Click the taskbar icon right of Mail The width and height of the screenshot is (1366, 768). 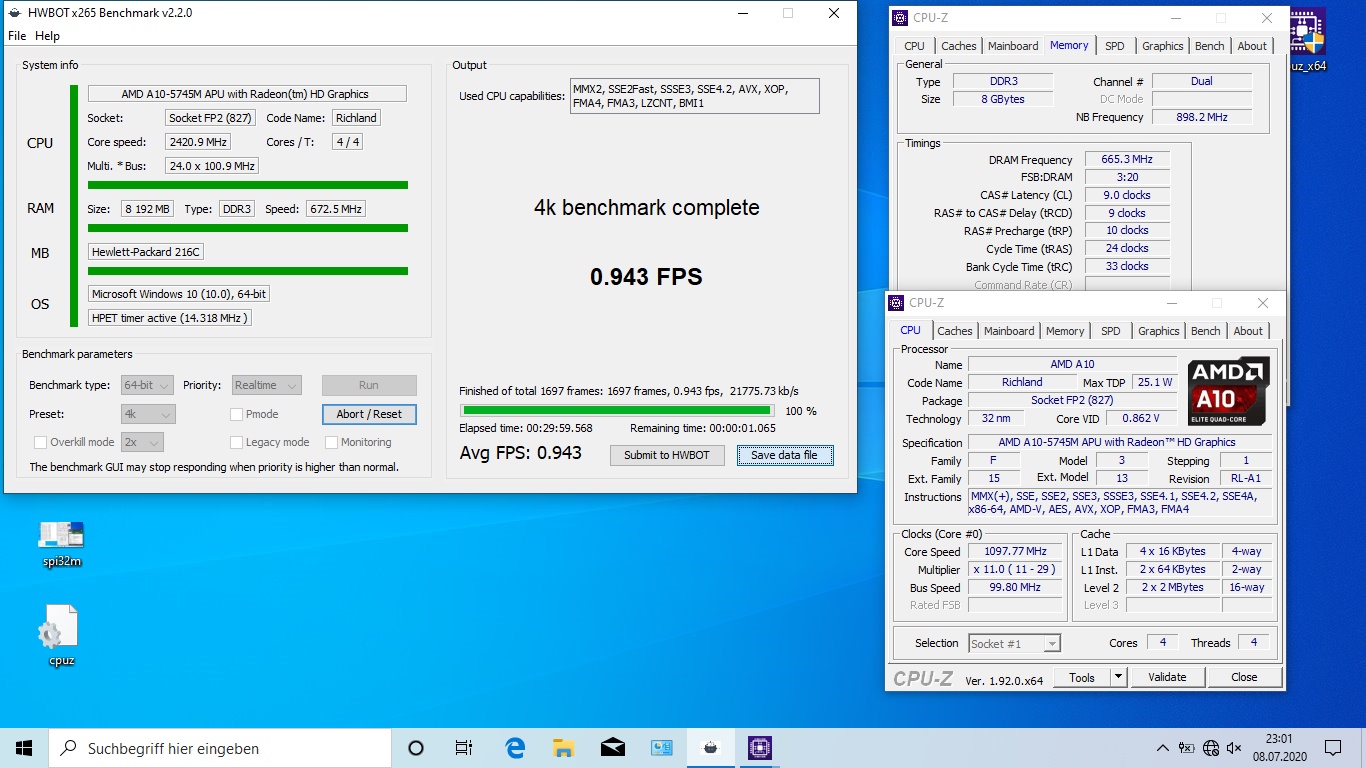point(661,748)
